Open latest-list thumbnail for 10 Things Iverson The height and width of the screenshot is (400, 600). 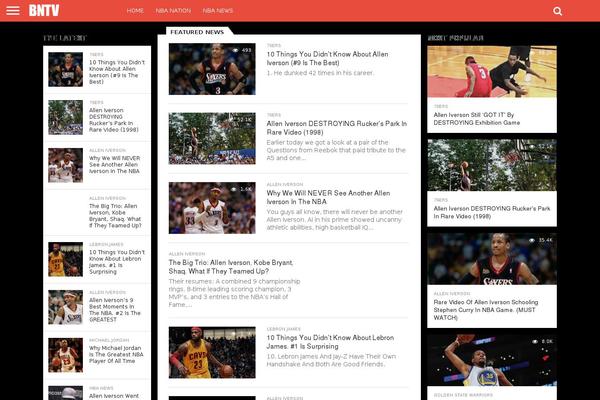[x=65, y=69]
